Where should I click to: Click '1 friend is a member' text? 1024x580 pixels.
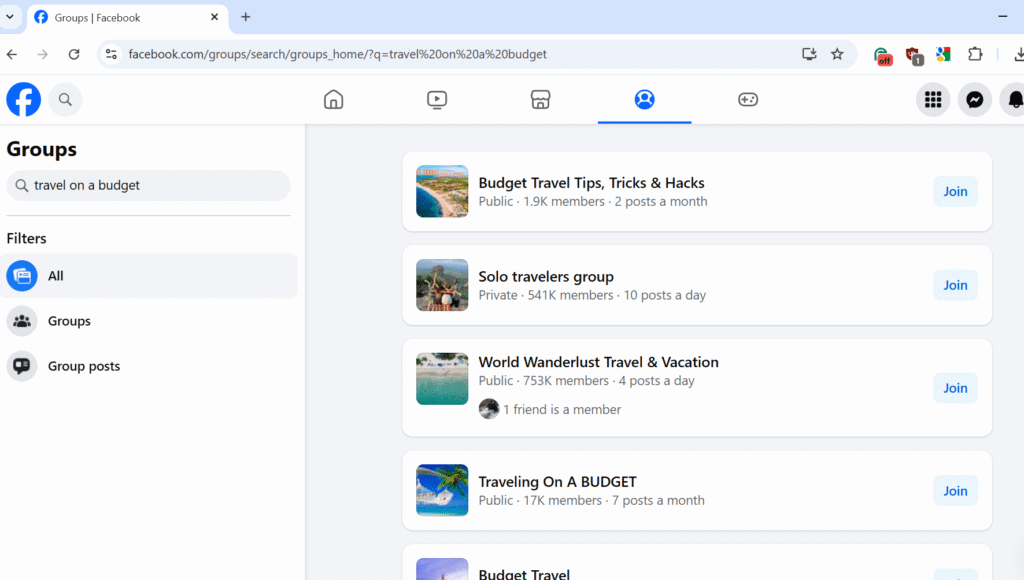tap(562, 410)
